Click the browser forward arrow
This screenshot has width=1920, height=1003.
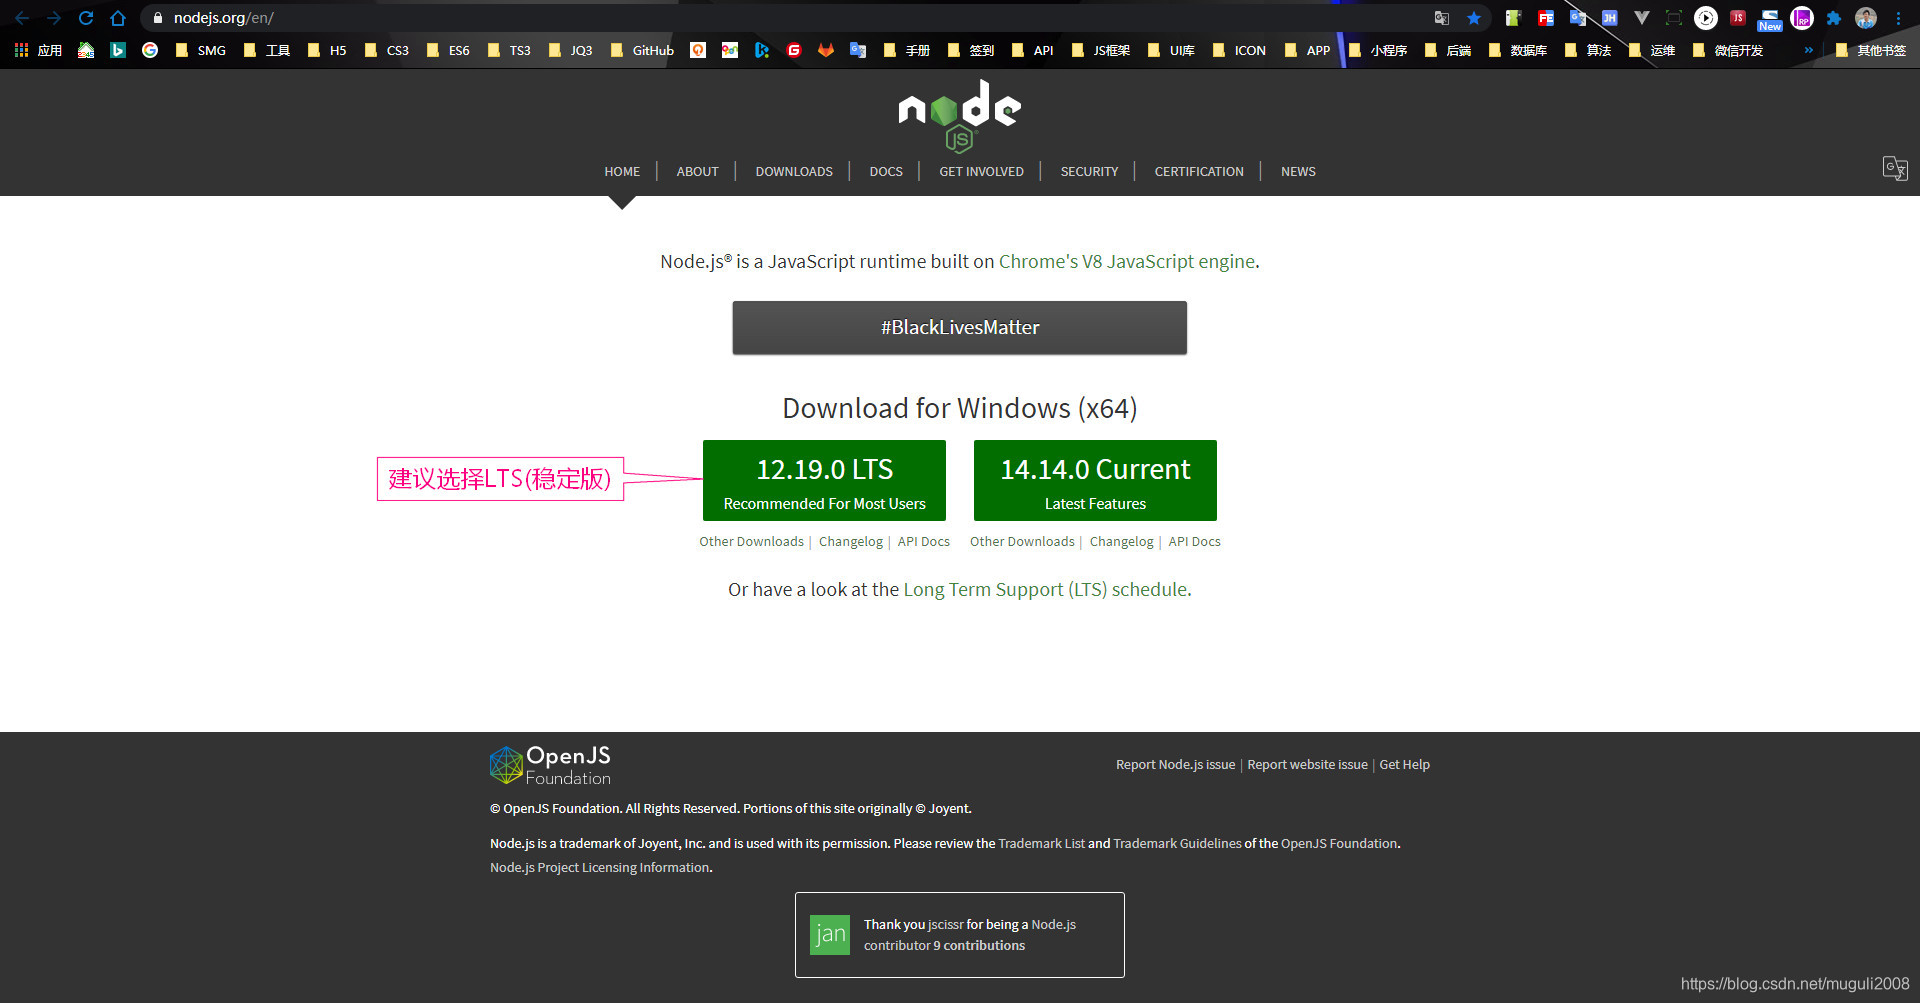pyautogui.click(x=54, y=18)
